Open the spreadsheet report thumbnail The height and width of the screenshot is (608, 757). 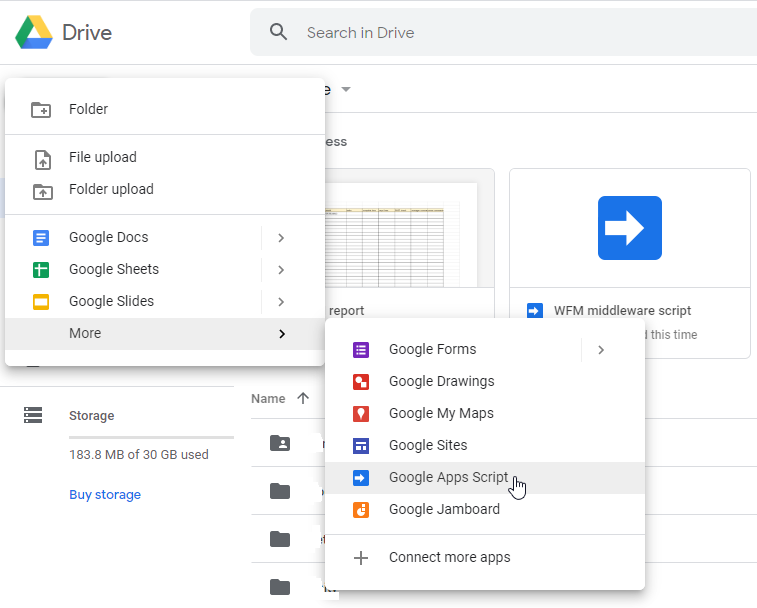(409, 228)
